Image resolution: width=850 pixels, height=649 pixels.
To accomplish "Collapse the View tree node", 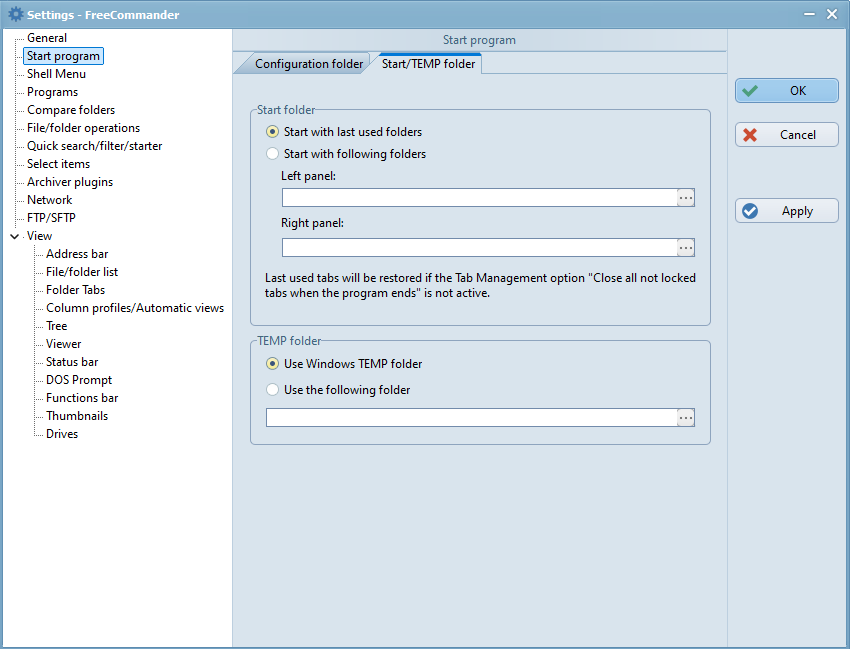I will pyautogui.click(x=14, y=237).
